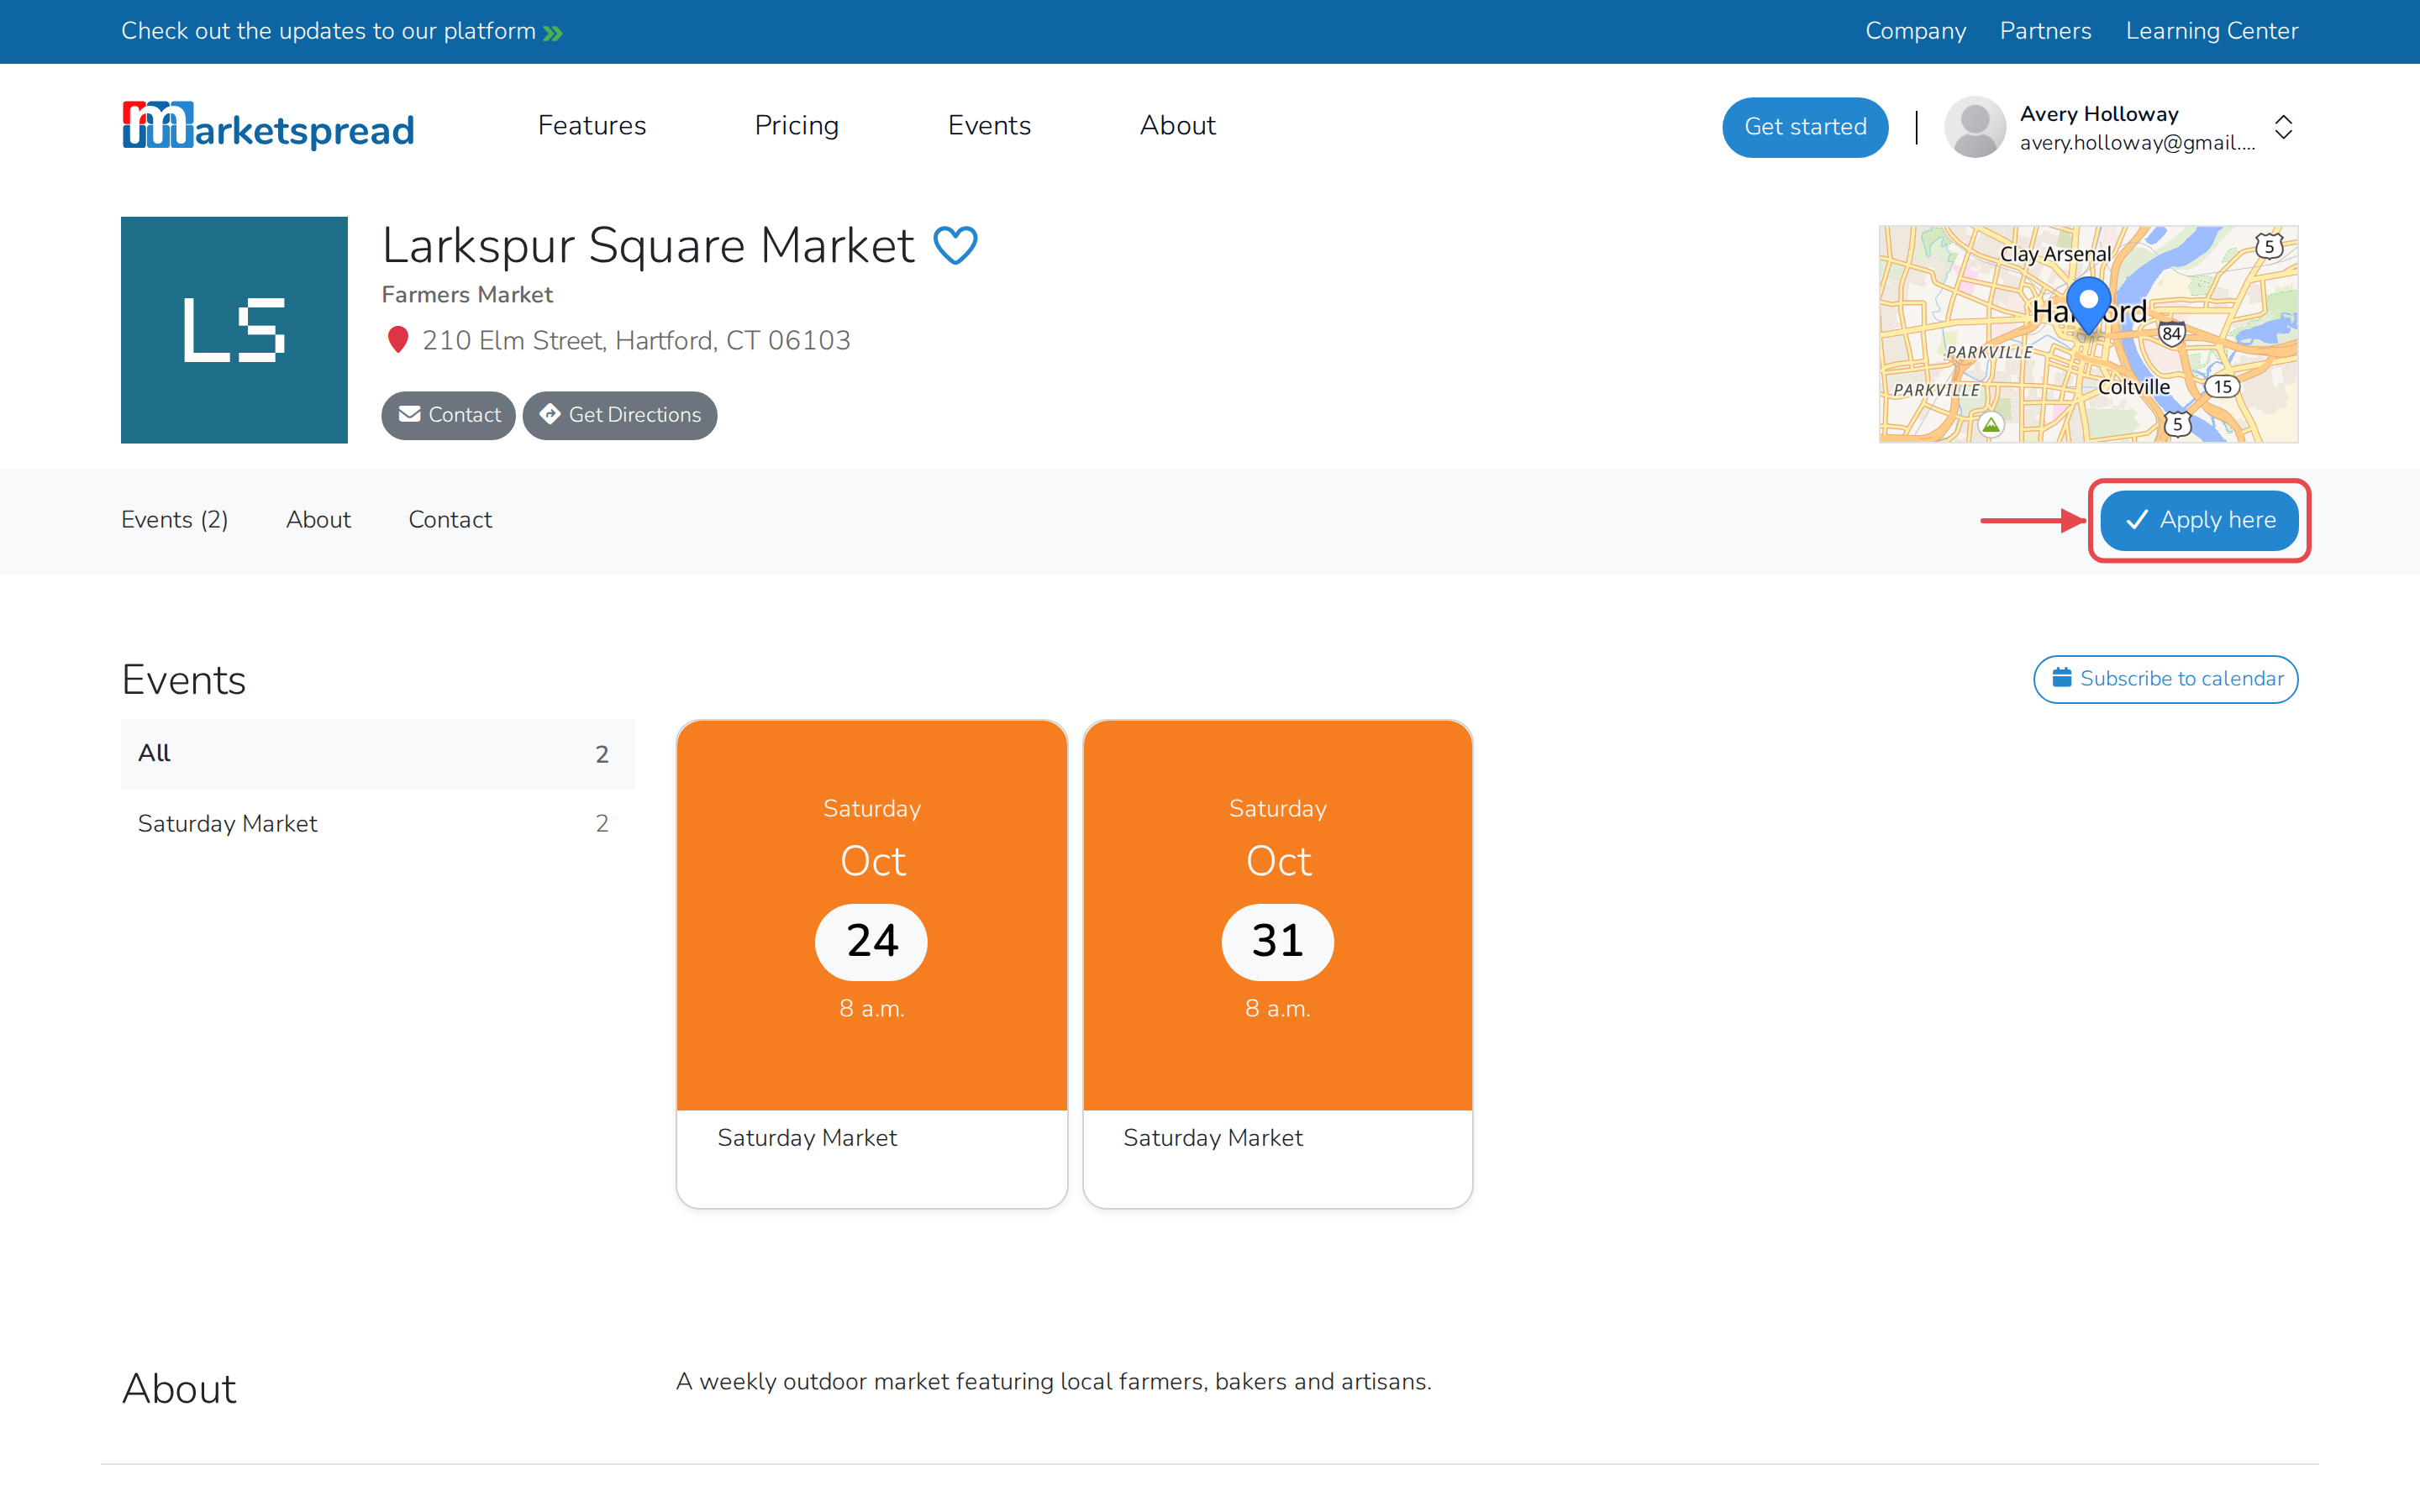Favorite the market with the heart icon
This screenshot has height=1512, width=2420.
tap(955, 246)
